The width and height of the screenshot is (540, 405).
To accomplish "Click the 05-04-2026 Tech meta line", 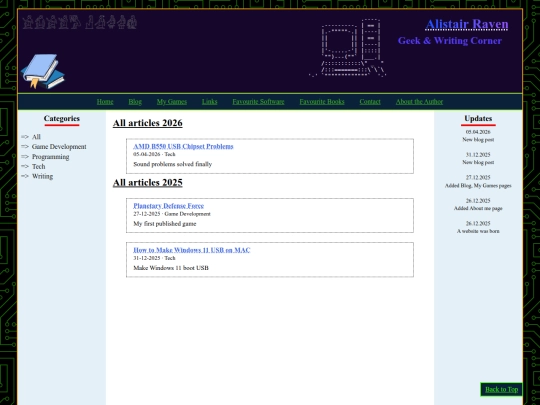I will point(154,154).
